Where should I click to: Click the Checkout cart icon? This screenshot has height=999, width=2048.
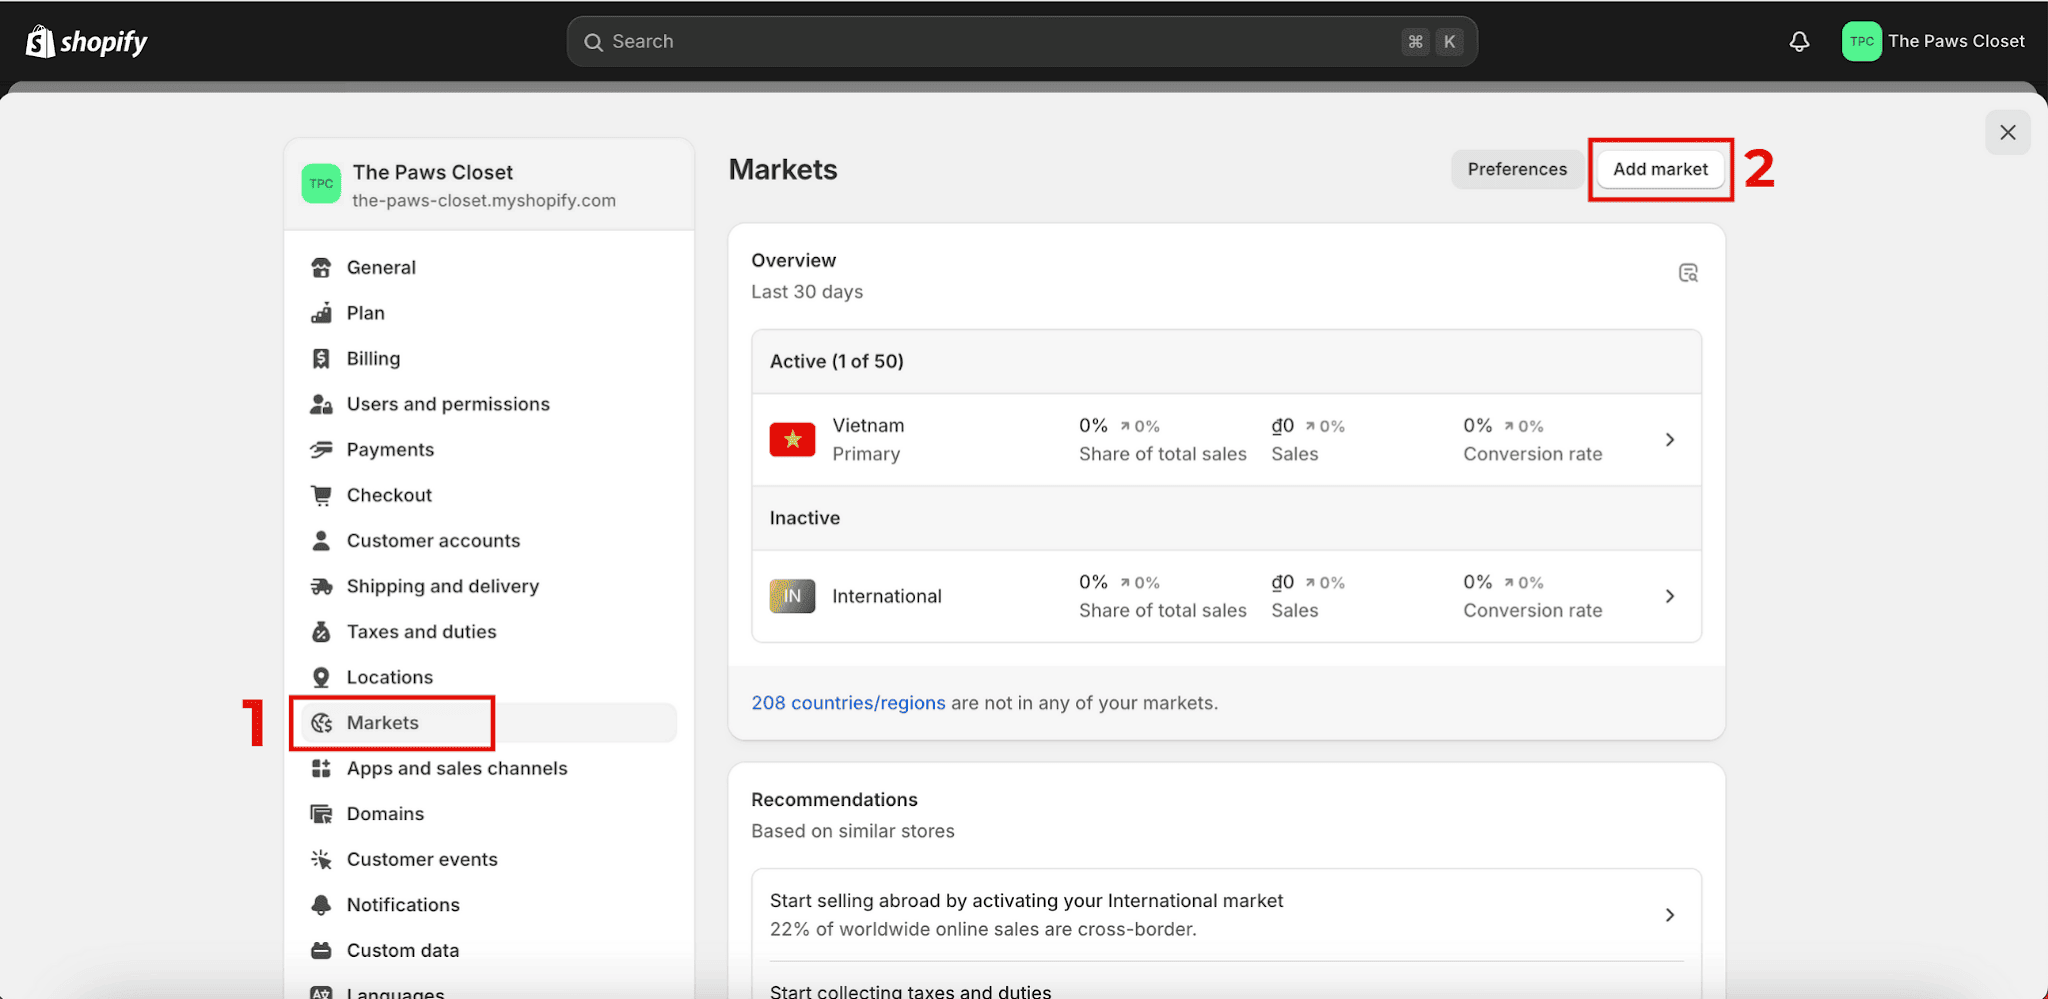(321, 495)
